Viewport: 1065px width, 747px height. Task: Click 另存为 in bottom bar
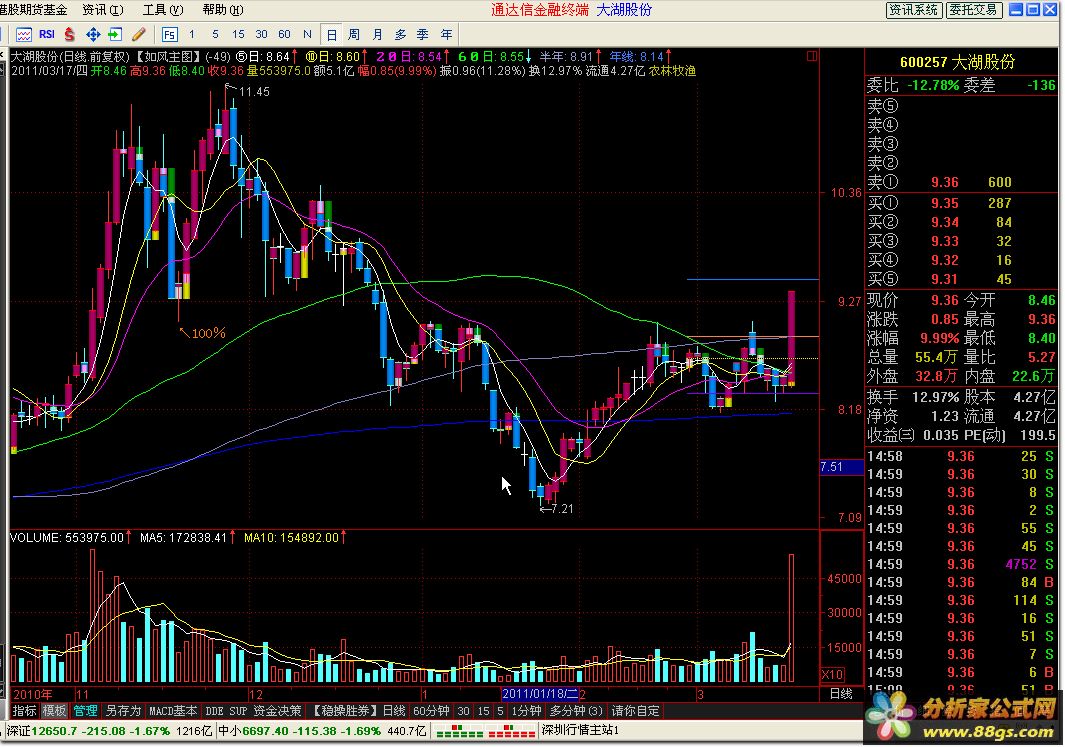[123, 711]
